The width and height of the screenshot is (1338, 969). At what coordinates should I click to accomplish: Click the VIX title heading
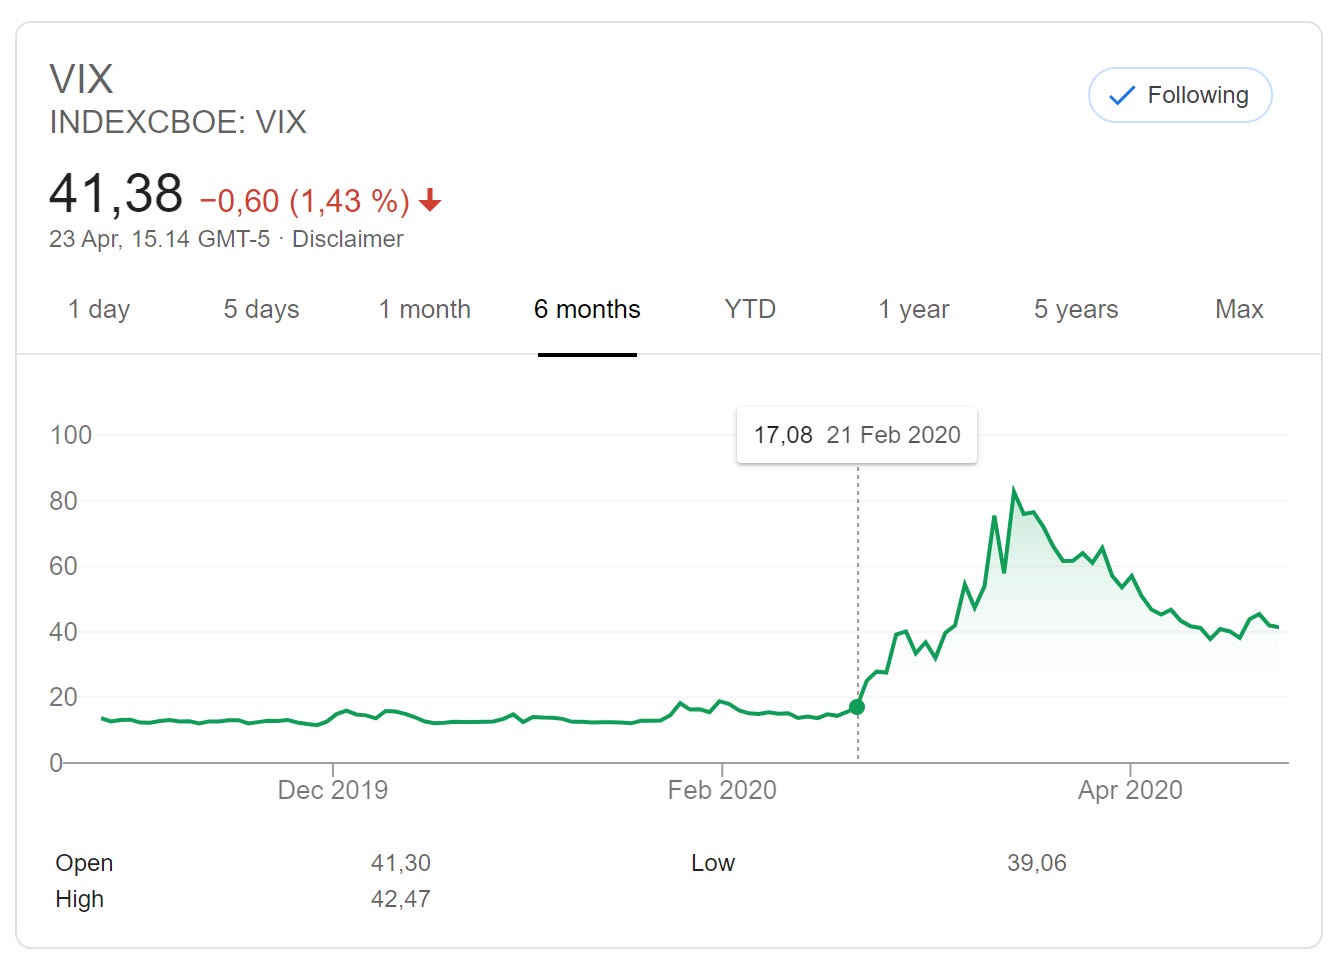82,79
